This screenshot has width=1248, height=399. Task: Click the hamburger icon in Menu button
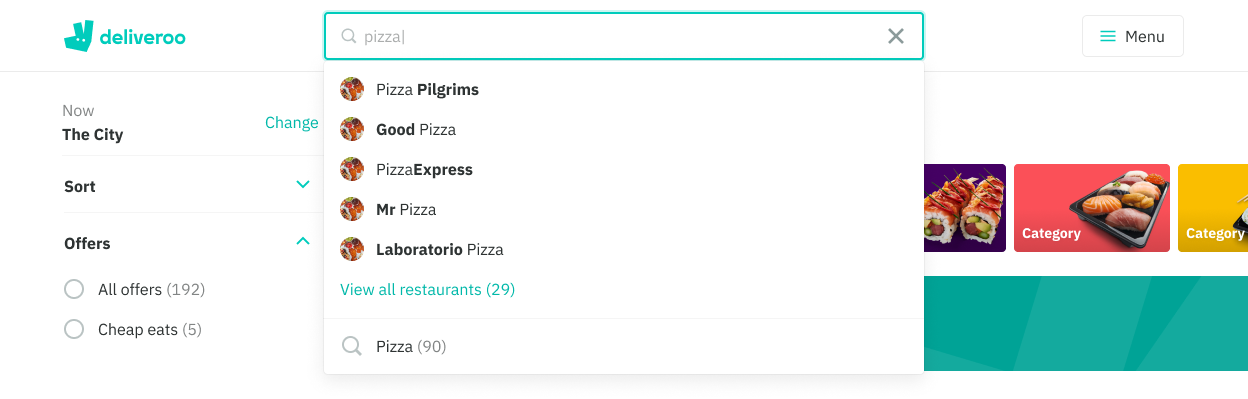(1108, 36)
